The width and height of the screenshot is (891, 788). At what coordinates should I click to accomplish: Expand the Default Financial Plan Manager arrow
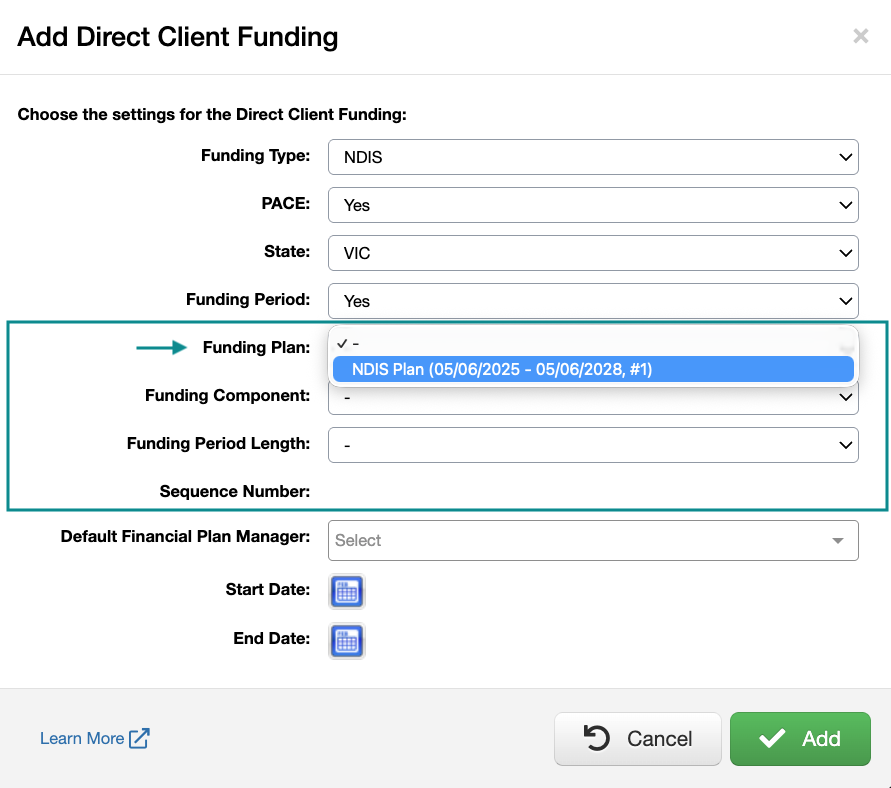(837, 541)
